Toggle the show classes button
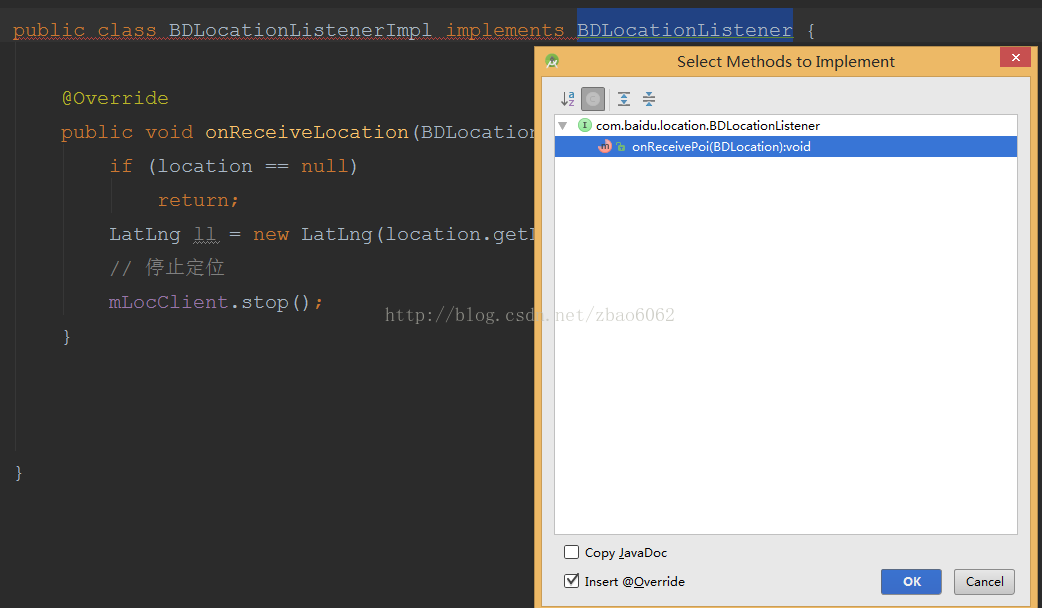The width and height of the screenshot is (1042, 608). [593, 99]
